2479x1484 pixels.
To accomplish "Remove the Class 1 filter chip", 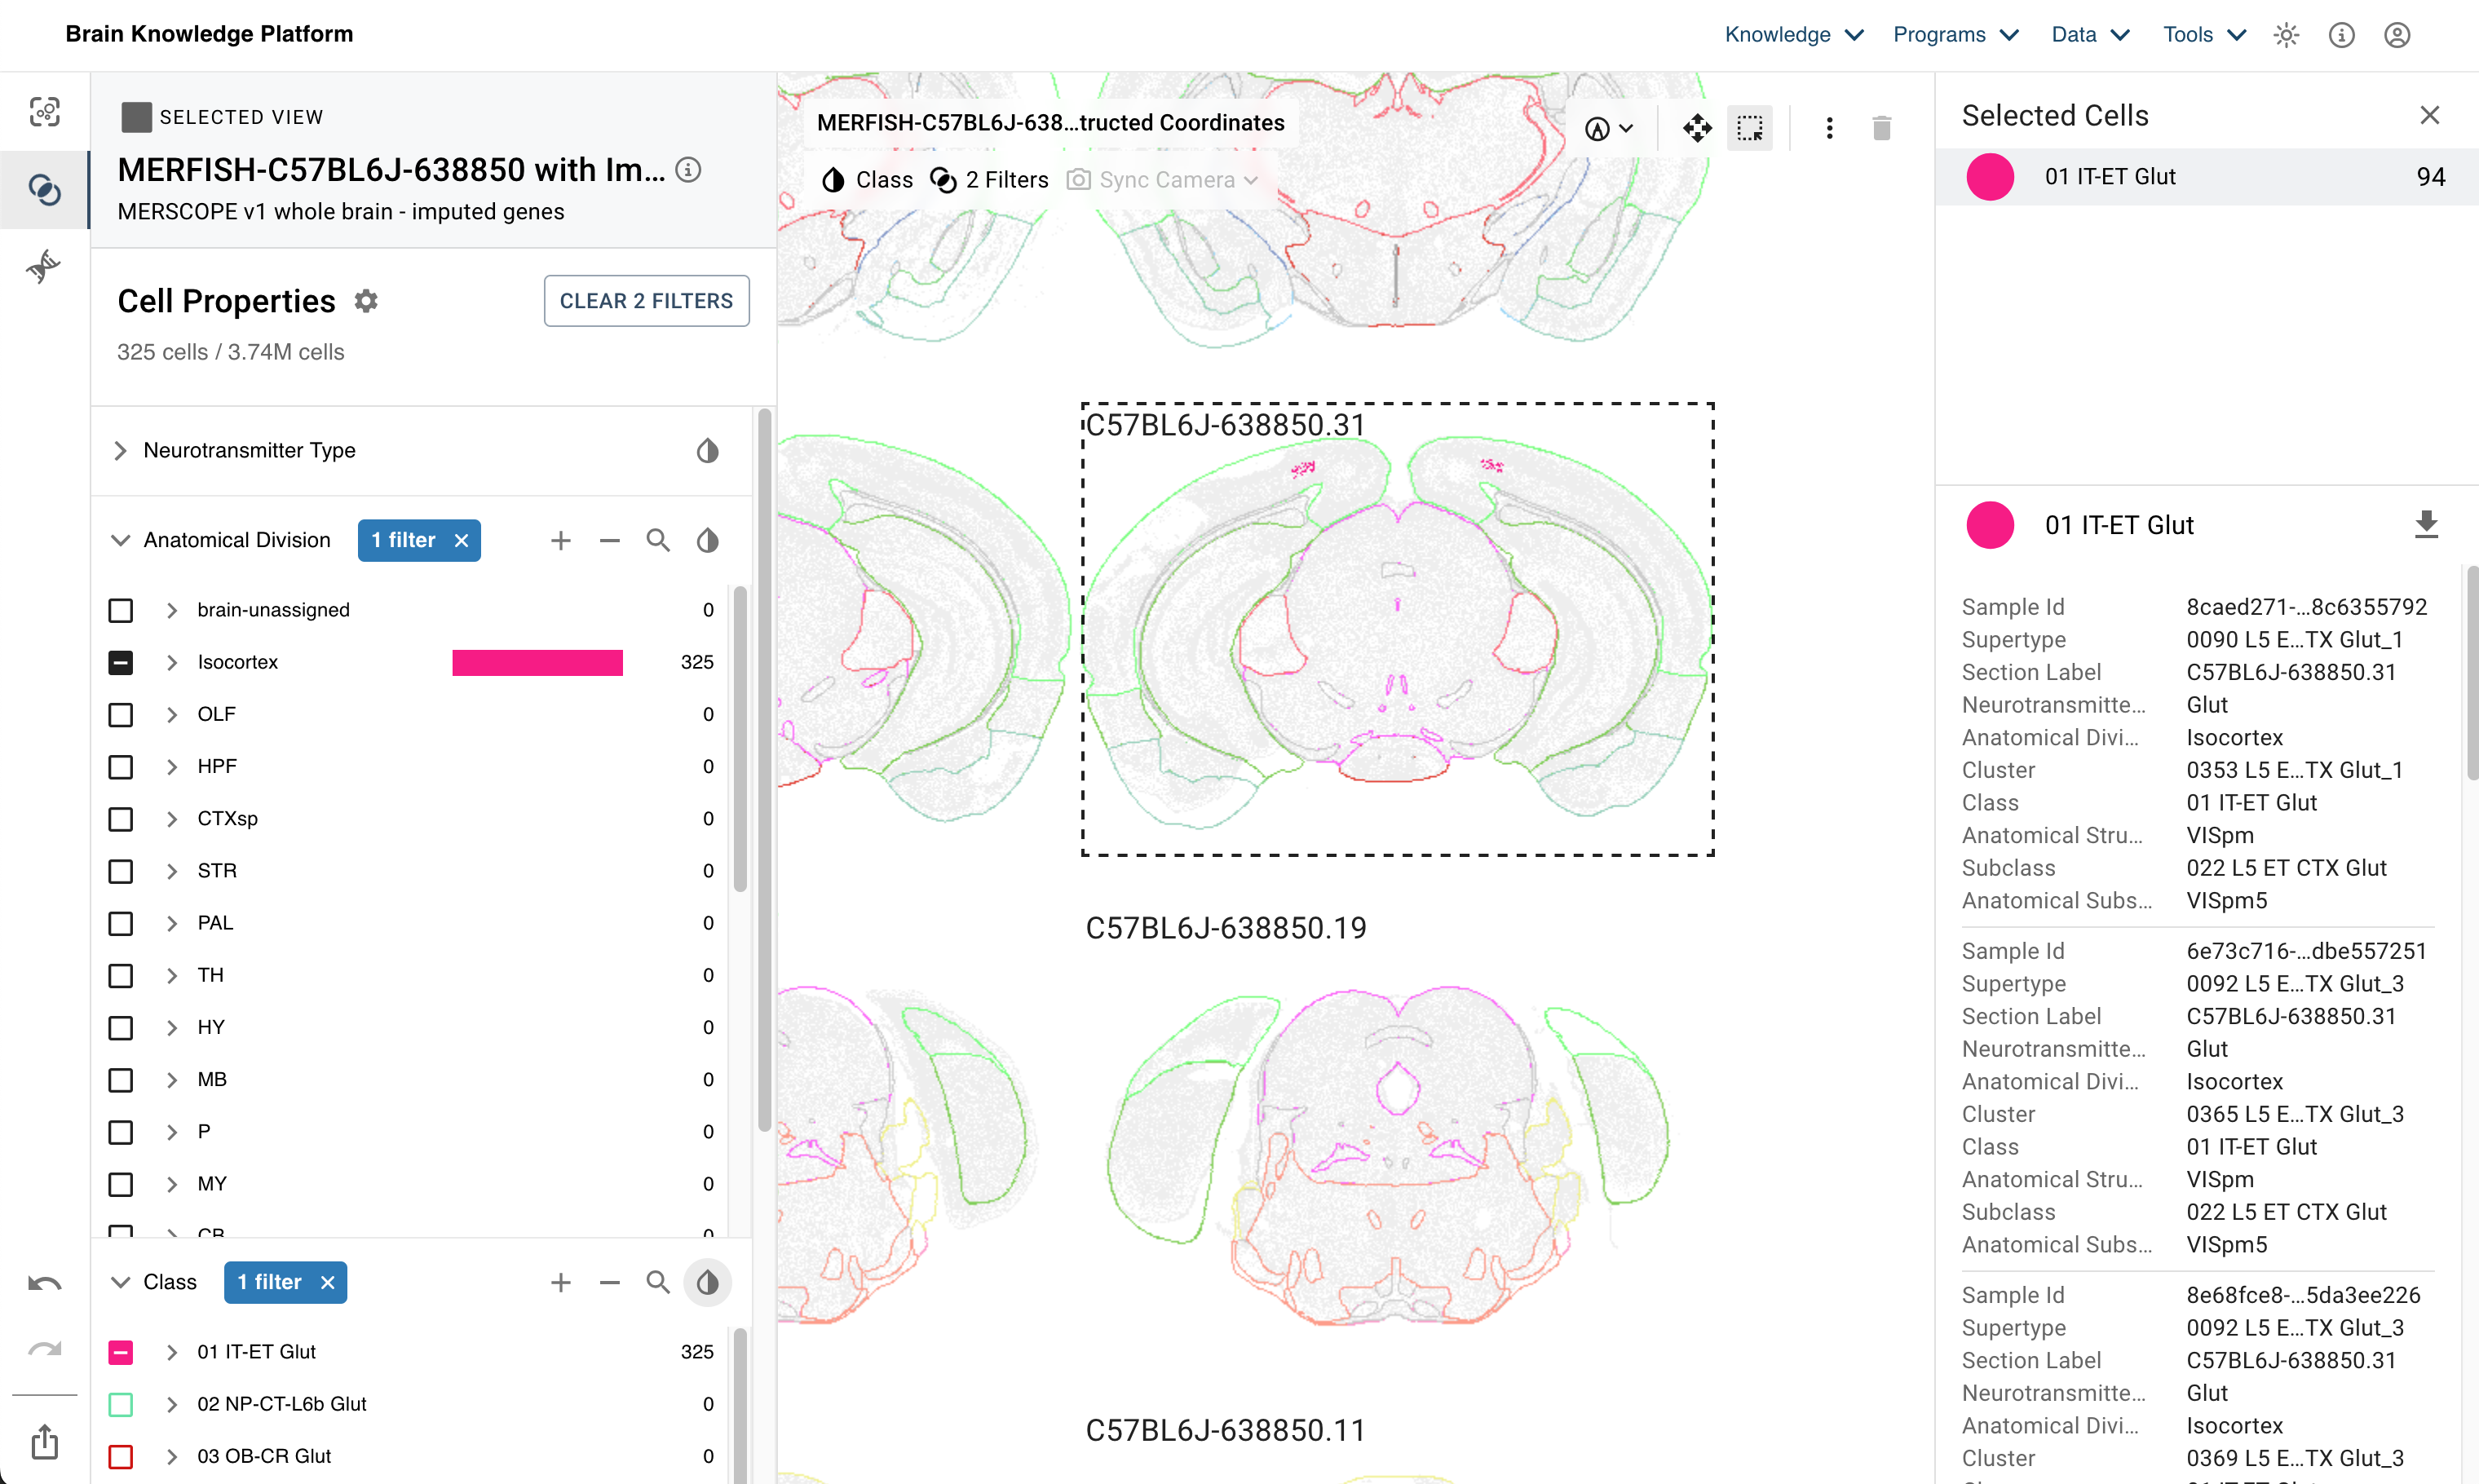I will coord(327,1283).
